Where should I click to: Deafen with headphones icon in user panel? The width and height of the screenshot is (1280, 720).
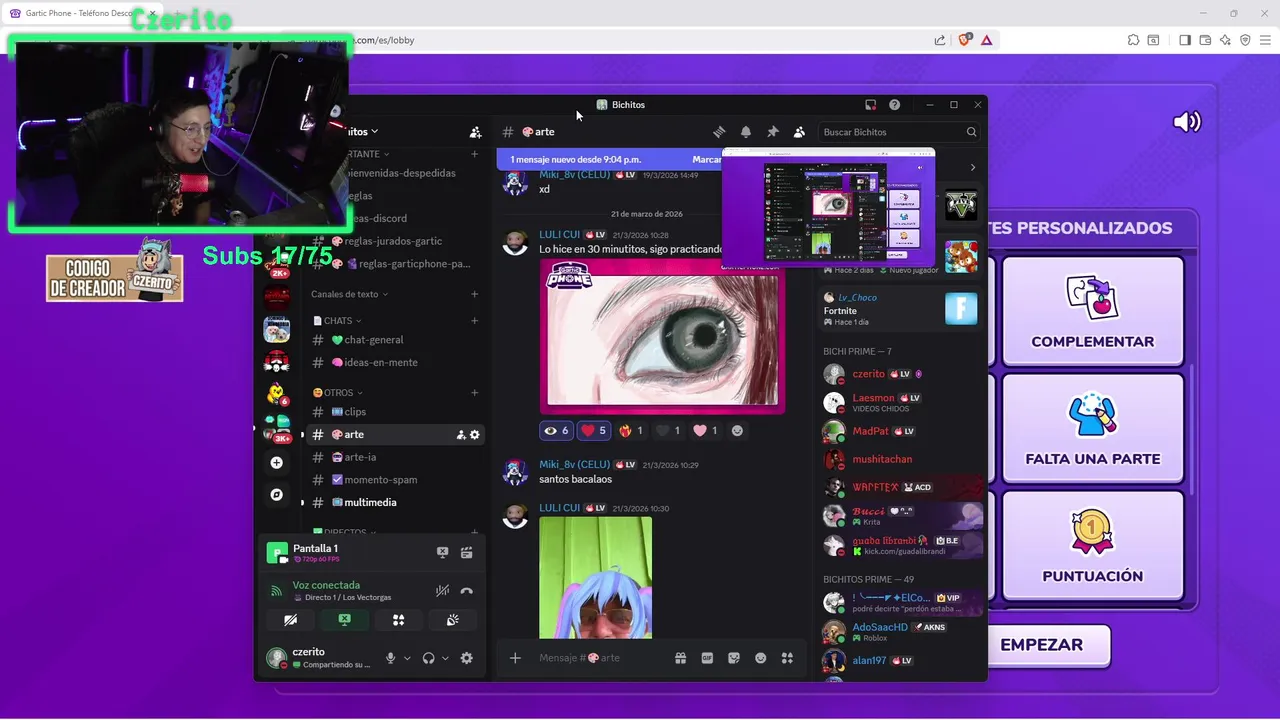click(429, 658)
